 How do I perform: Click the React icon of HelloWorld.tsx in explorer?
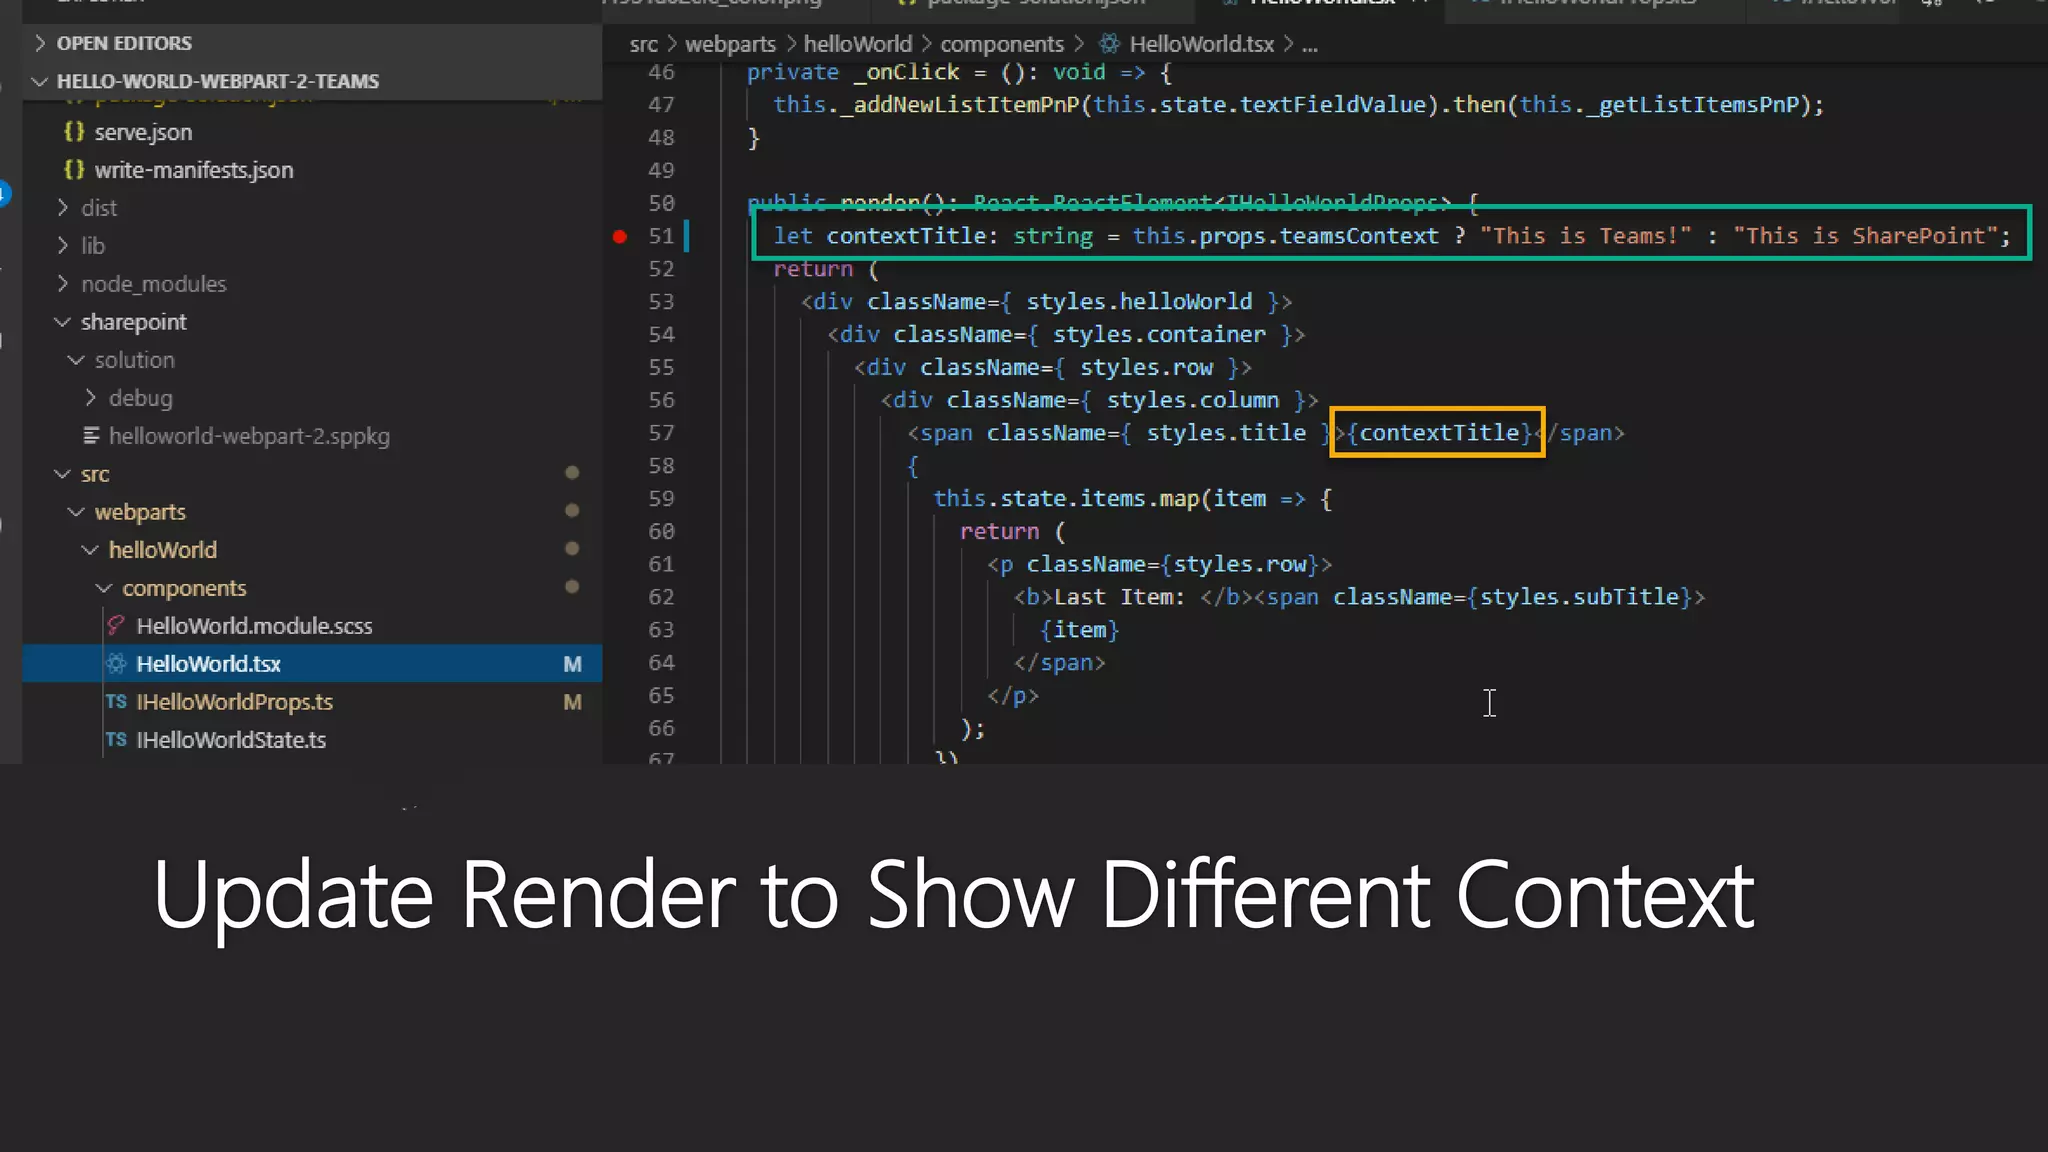[116, 664]
